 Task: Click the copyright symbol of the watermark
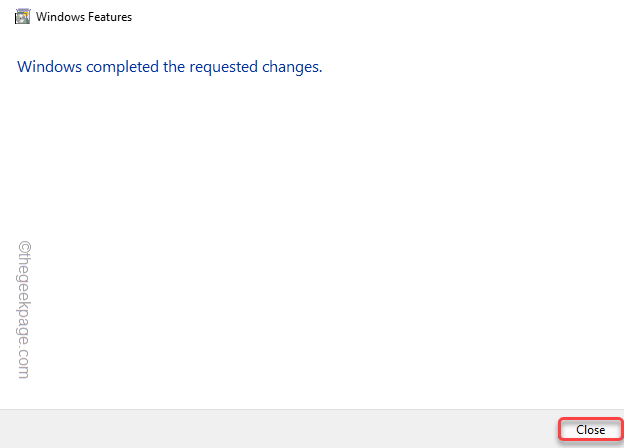click(x=24, y=247)
